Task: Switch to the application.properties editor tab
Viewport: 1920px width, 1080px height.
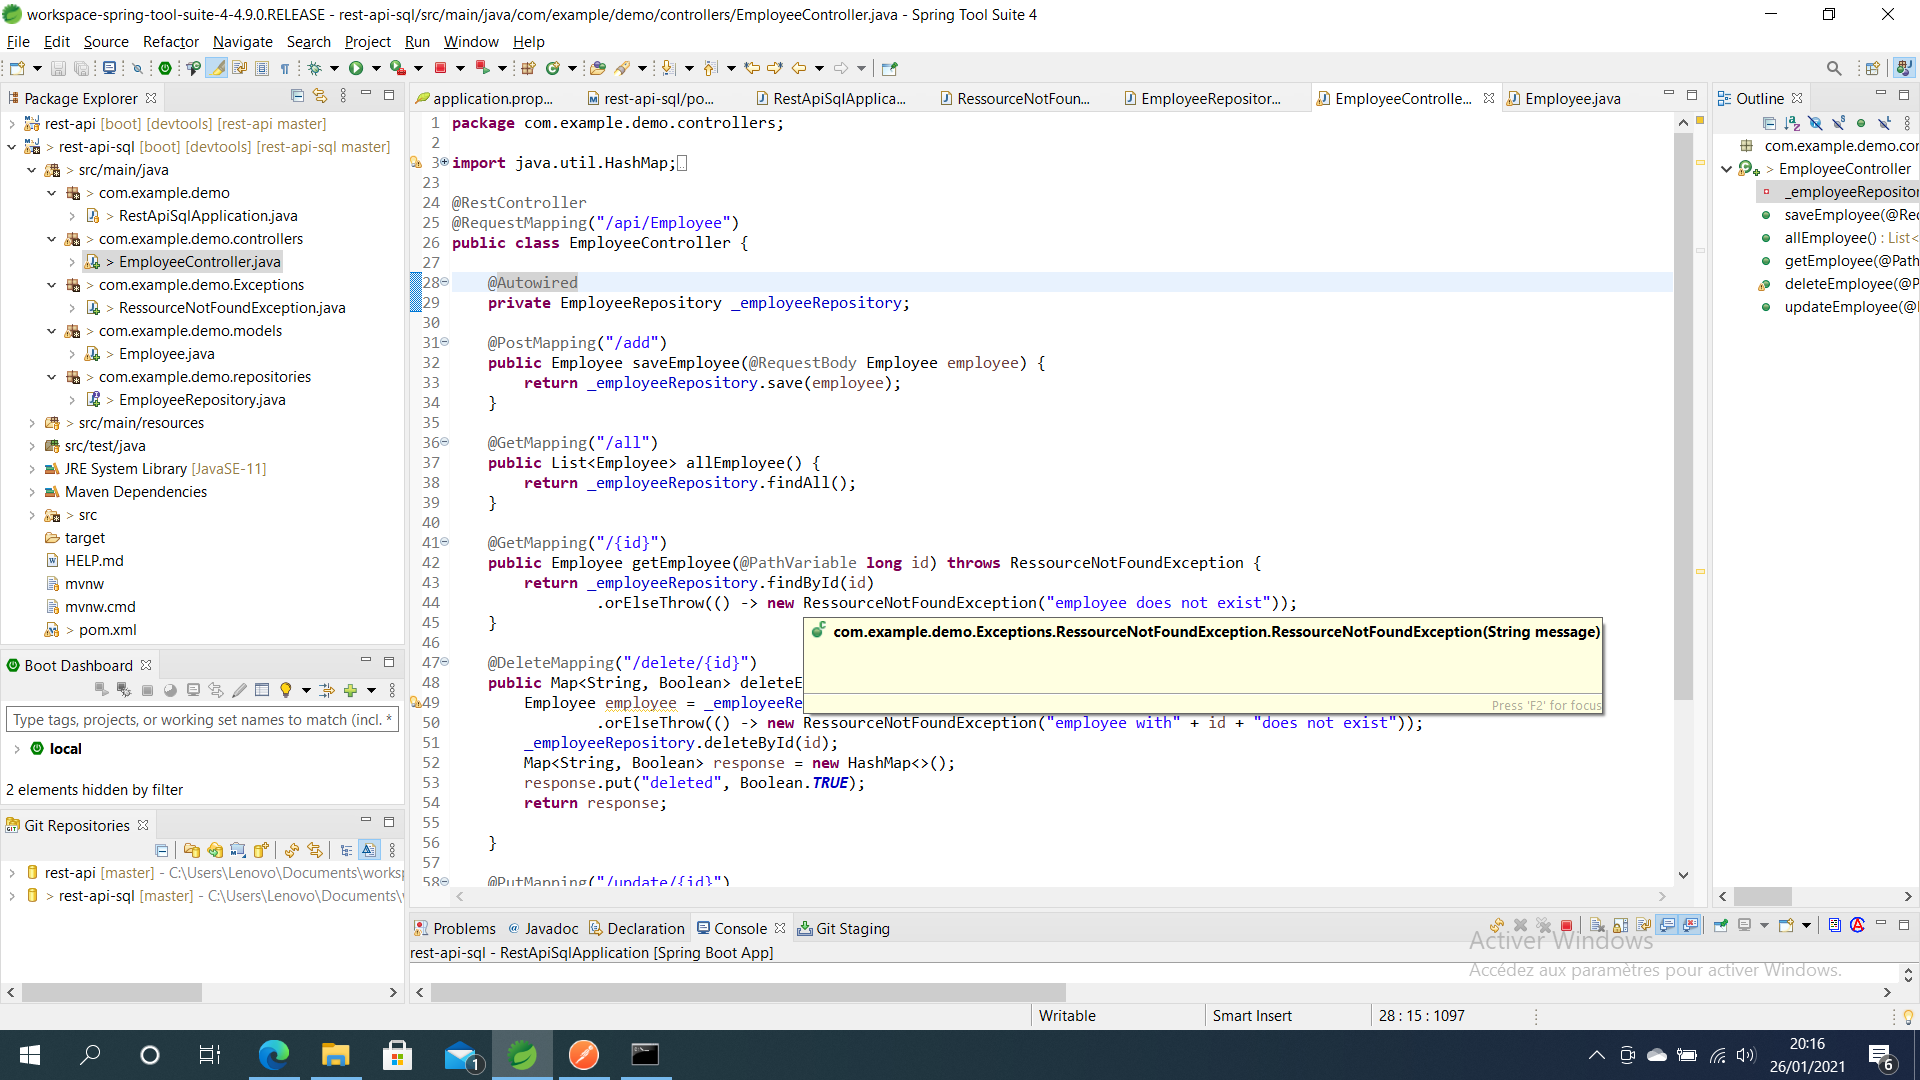Action: pyautogui.click(x=484, y=98)
